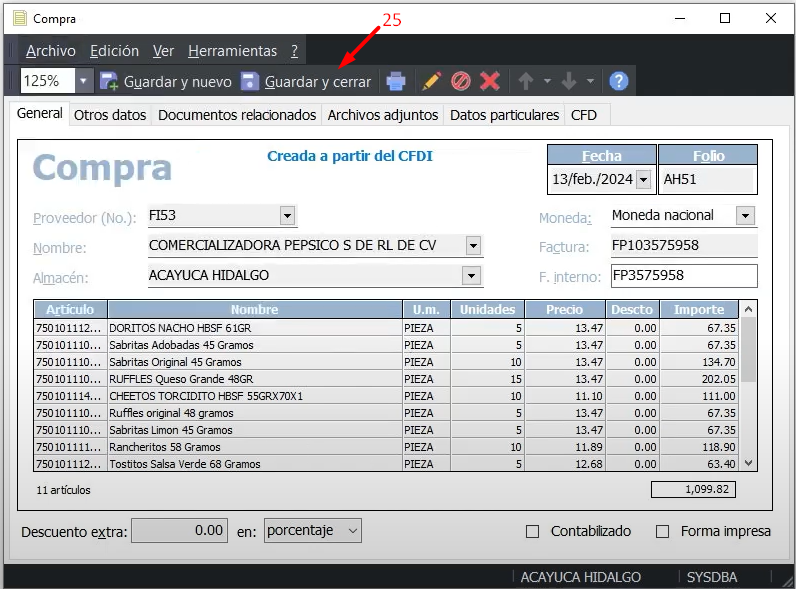Click Guardar y nuevo button
Screen dimensions: 796x589
point(165,81)
